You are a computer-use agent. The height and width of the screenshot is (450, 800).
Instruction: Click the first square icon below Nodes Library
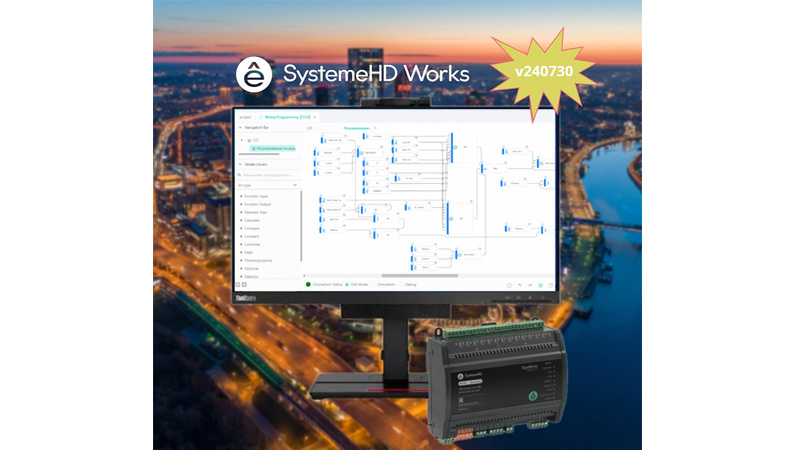pos(238,285)
